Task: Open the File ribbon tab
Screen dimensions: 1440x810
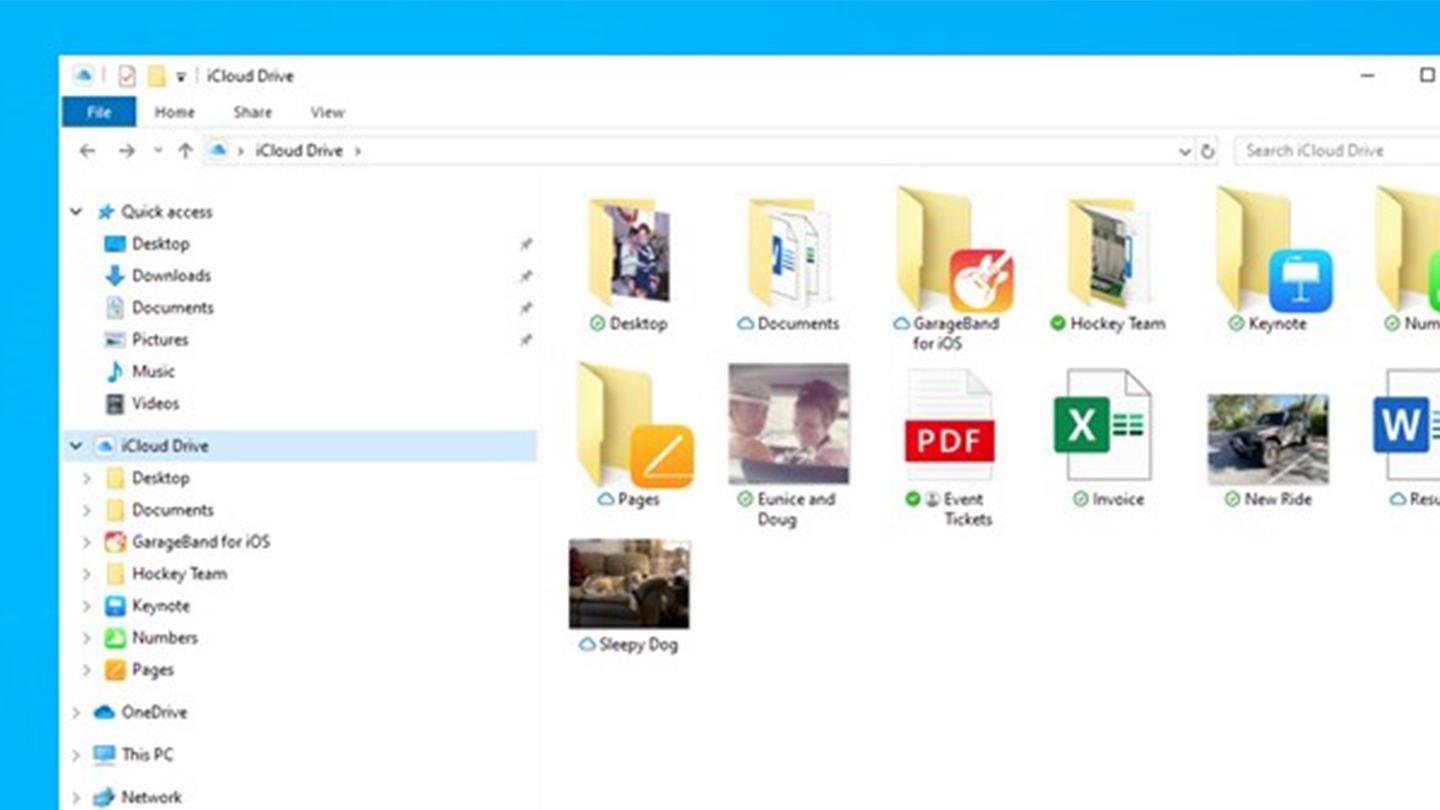Action: pyautogui.click(x=99, y=112)
